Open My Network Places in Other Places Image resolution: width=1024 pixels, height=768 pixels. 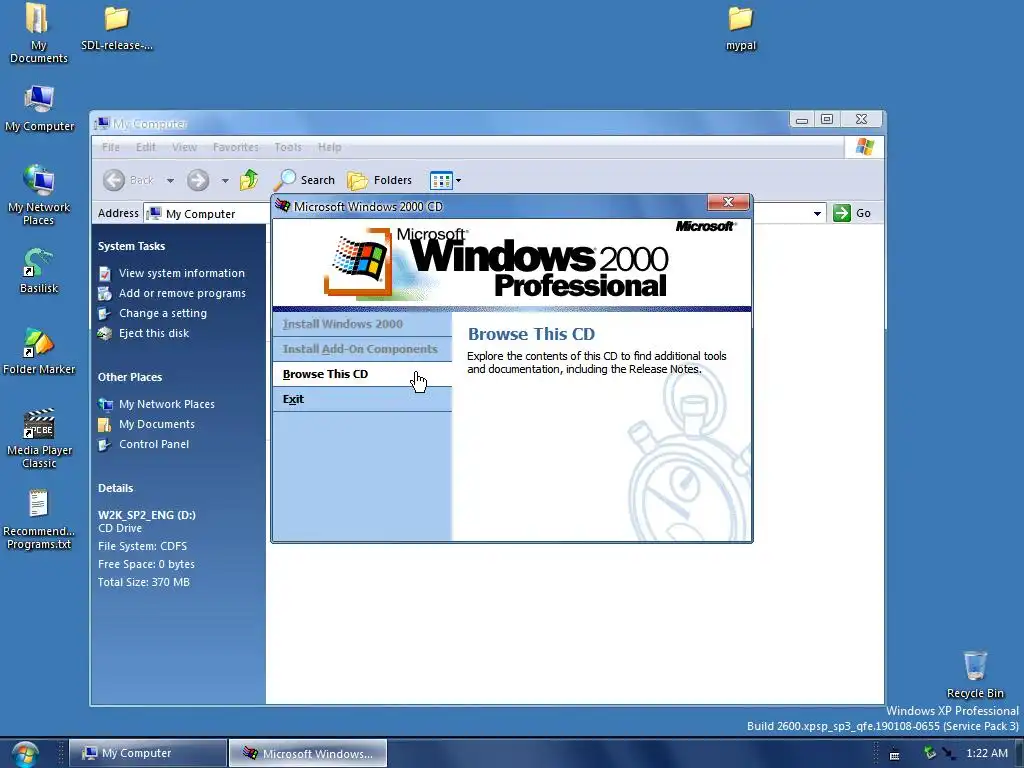pos(167,404)
